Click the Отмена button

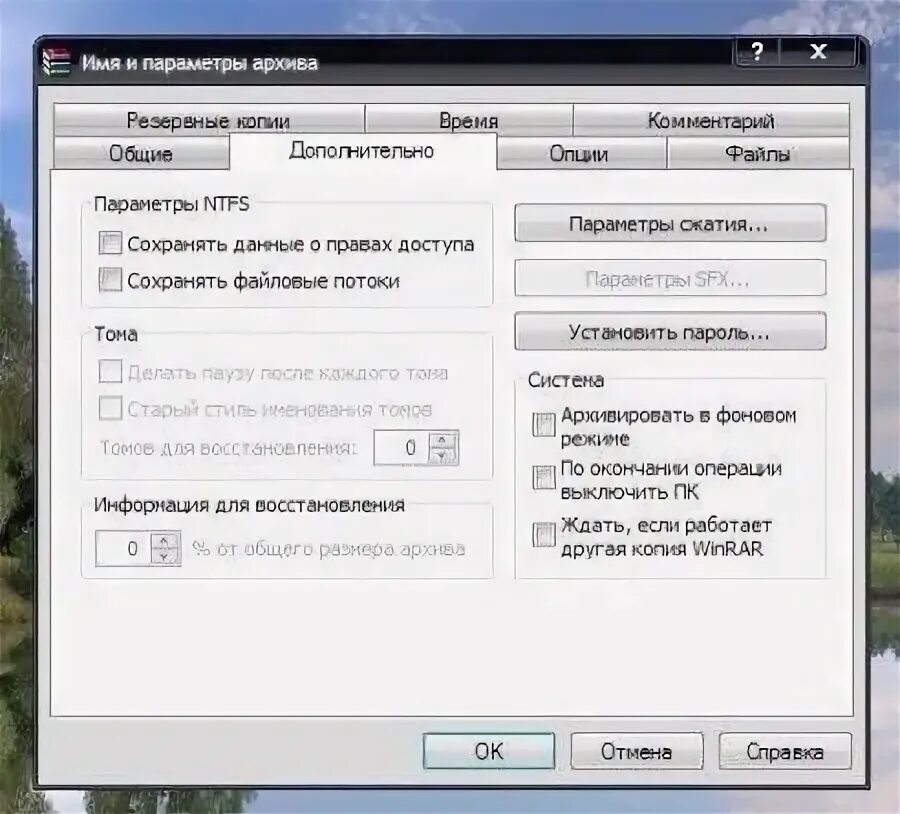tap(637, 751)
